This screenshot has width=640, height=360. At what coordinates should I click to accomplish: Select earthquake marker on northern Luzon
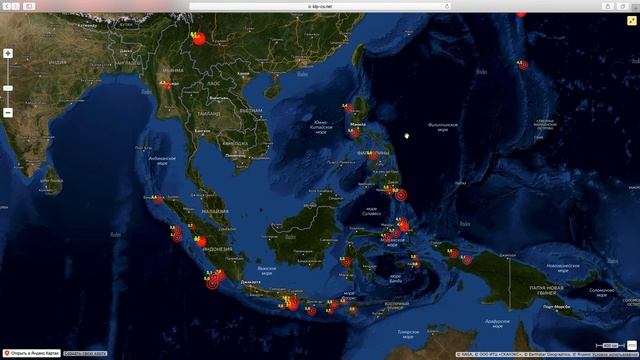349,108
